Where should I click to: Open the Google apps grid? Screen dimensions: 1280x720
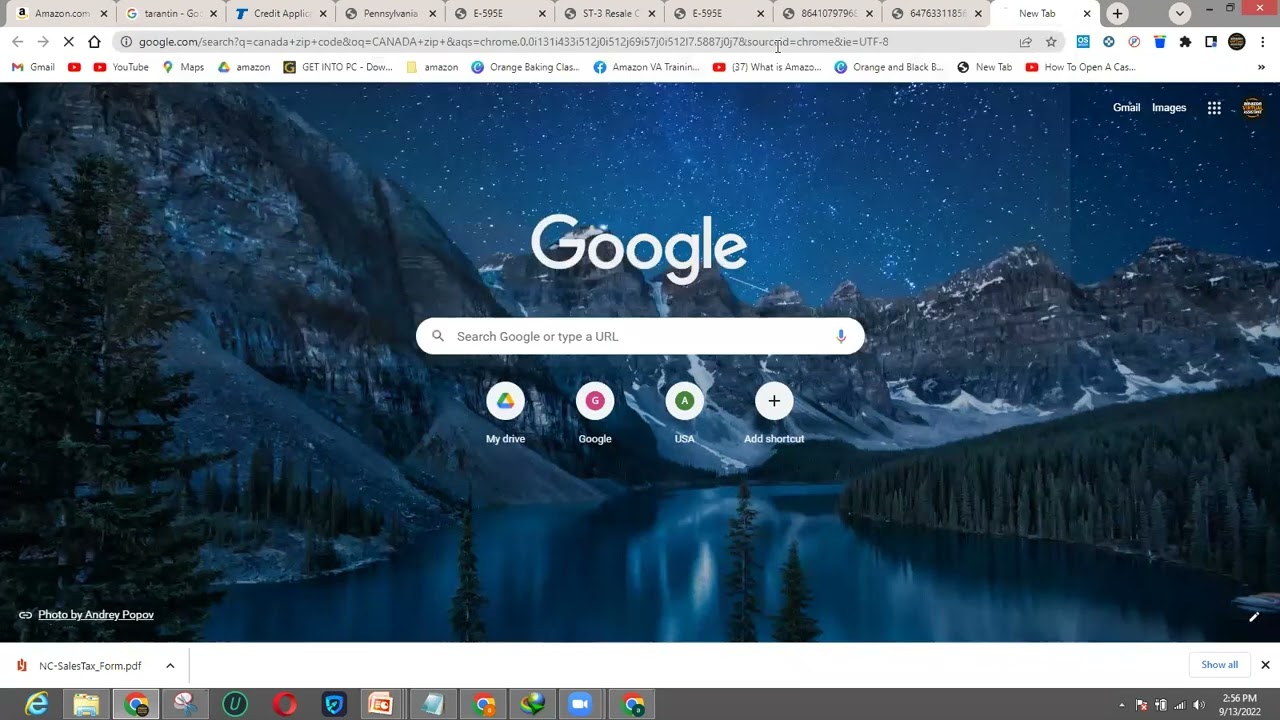[1214, 108]
